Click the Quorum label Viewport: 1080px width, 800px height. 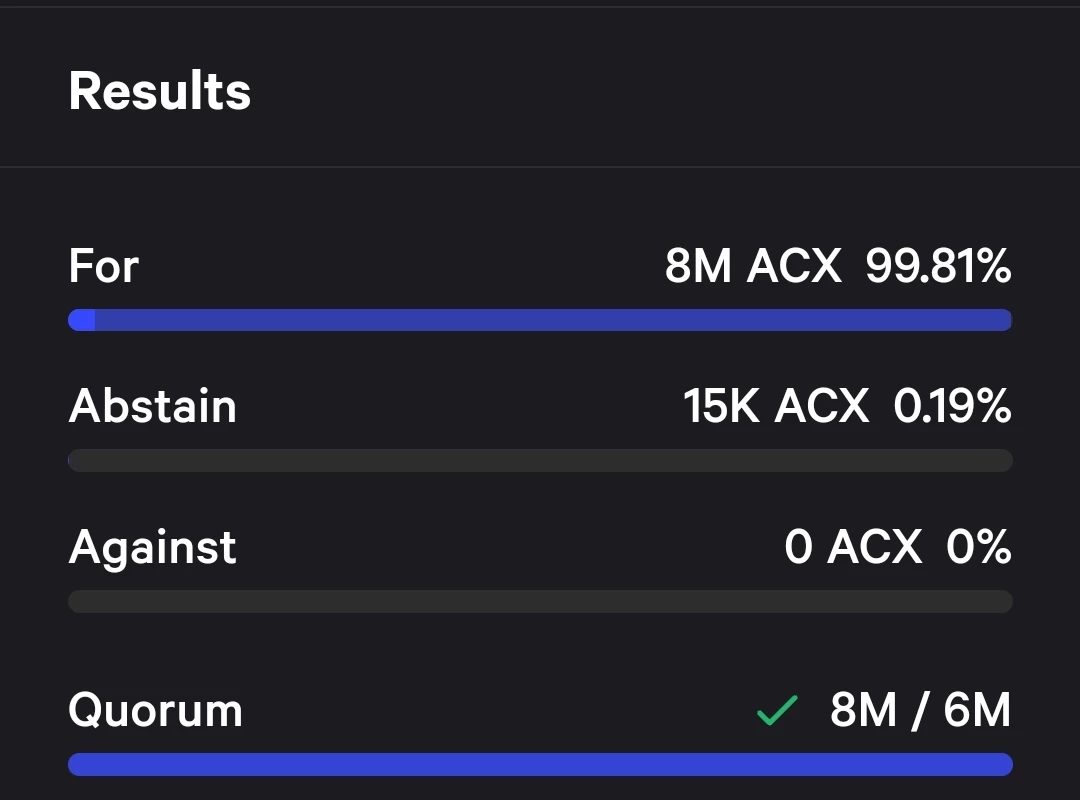click(155, 710)
